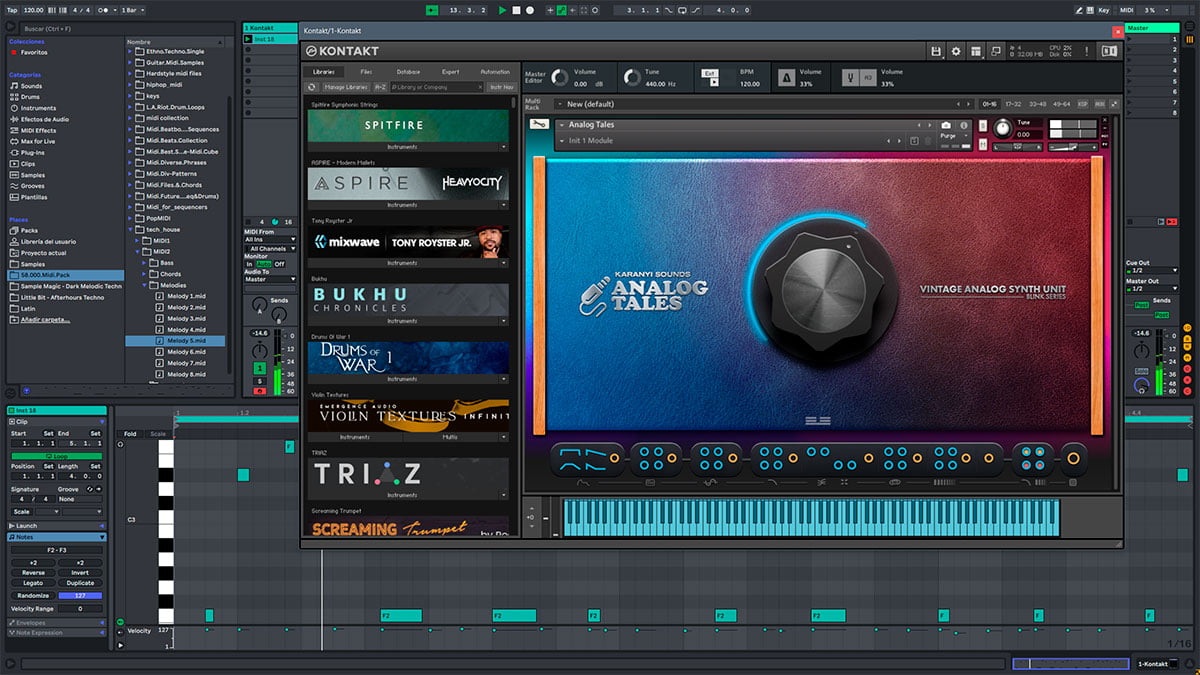Minimize Kontakt view icon
This screenshot has width=1200, height=675.
(x=996, y=51)
